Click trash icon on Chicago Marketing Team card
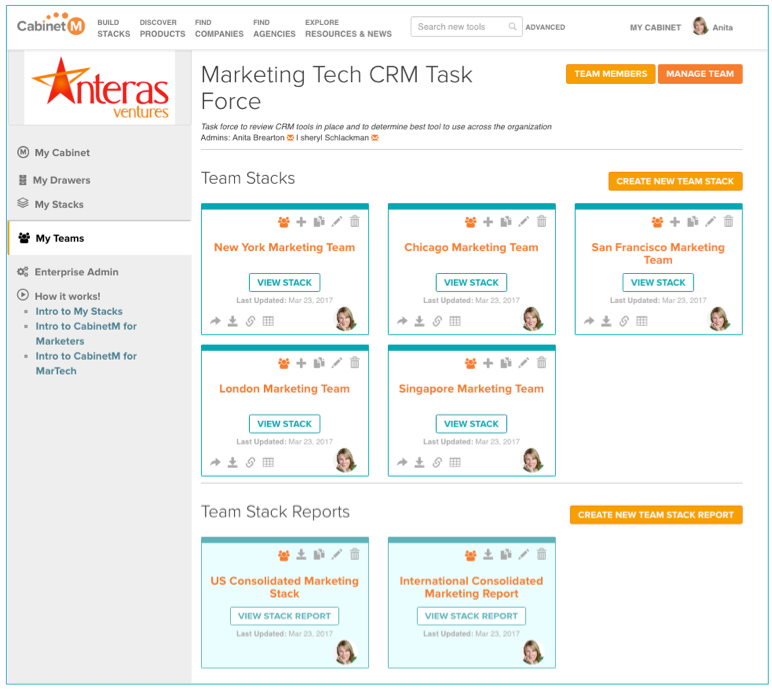Viewport: 772px width, 689px height. [542, 222]
